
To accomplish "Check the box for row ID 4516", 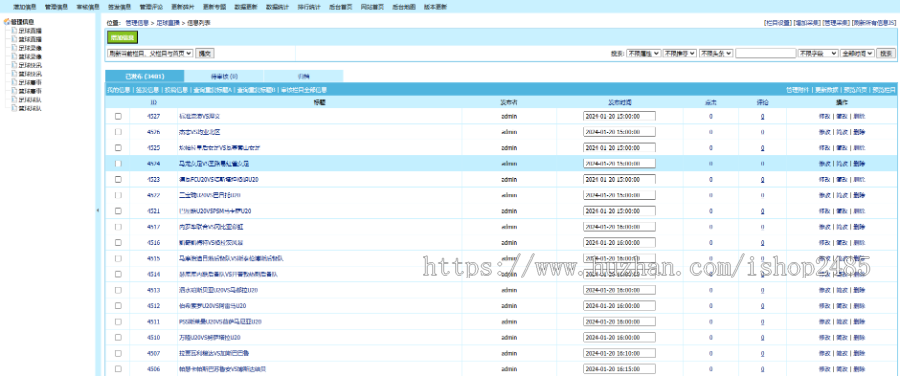I will tap(118, 242).
